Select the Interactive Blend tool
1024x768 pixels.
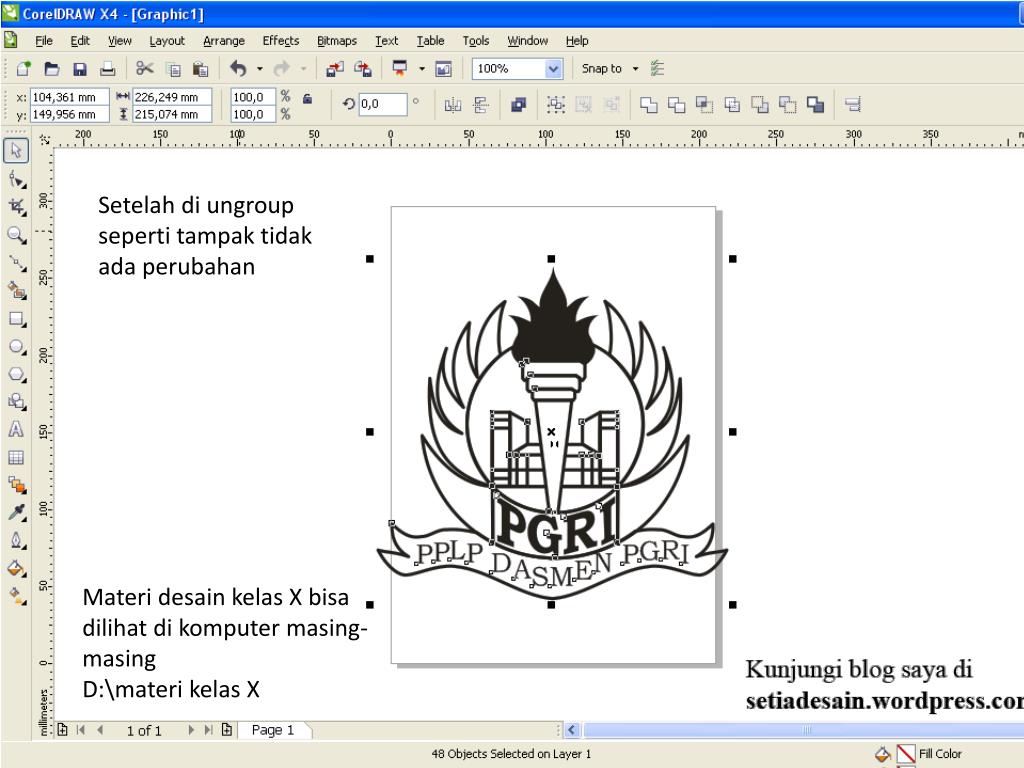(x=16, y=485)
